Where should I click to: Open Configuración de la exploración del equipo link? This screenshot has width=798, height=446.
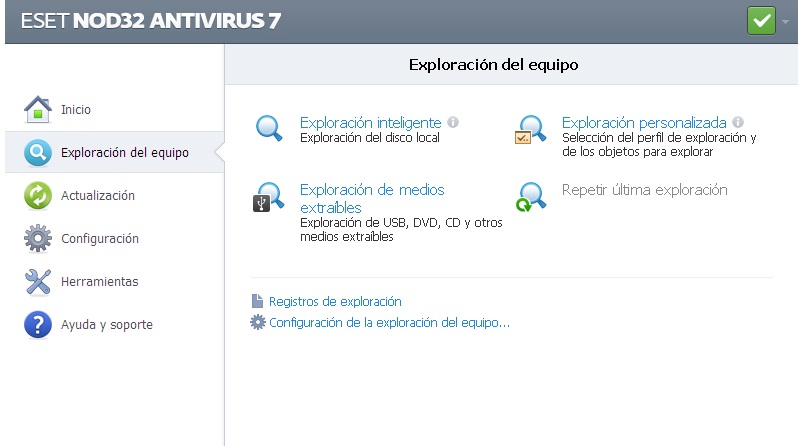coord(389,323)
